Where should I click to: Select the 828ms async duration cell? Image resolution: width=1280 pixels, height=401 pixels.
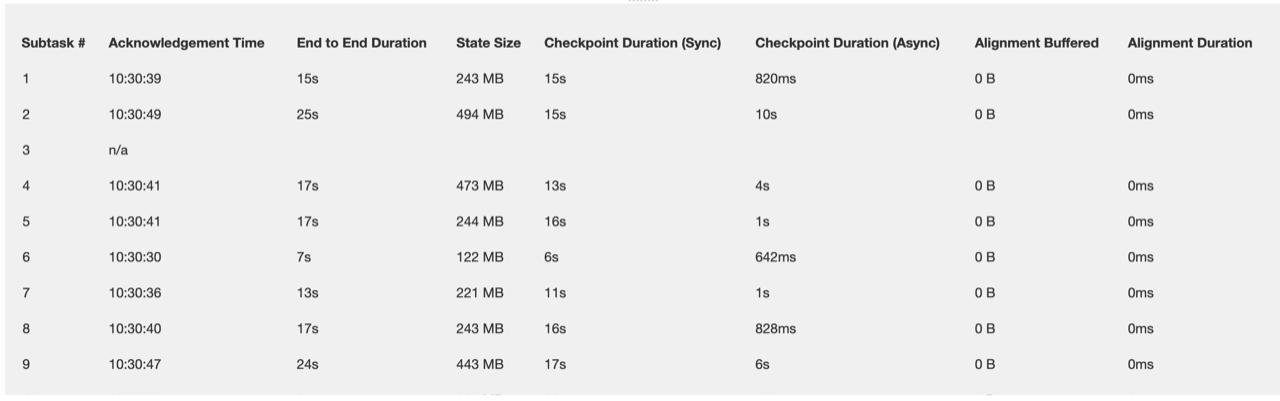(775, 329)
